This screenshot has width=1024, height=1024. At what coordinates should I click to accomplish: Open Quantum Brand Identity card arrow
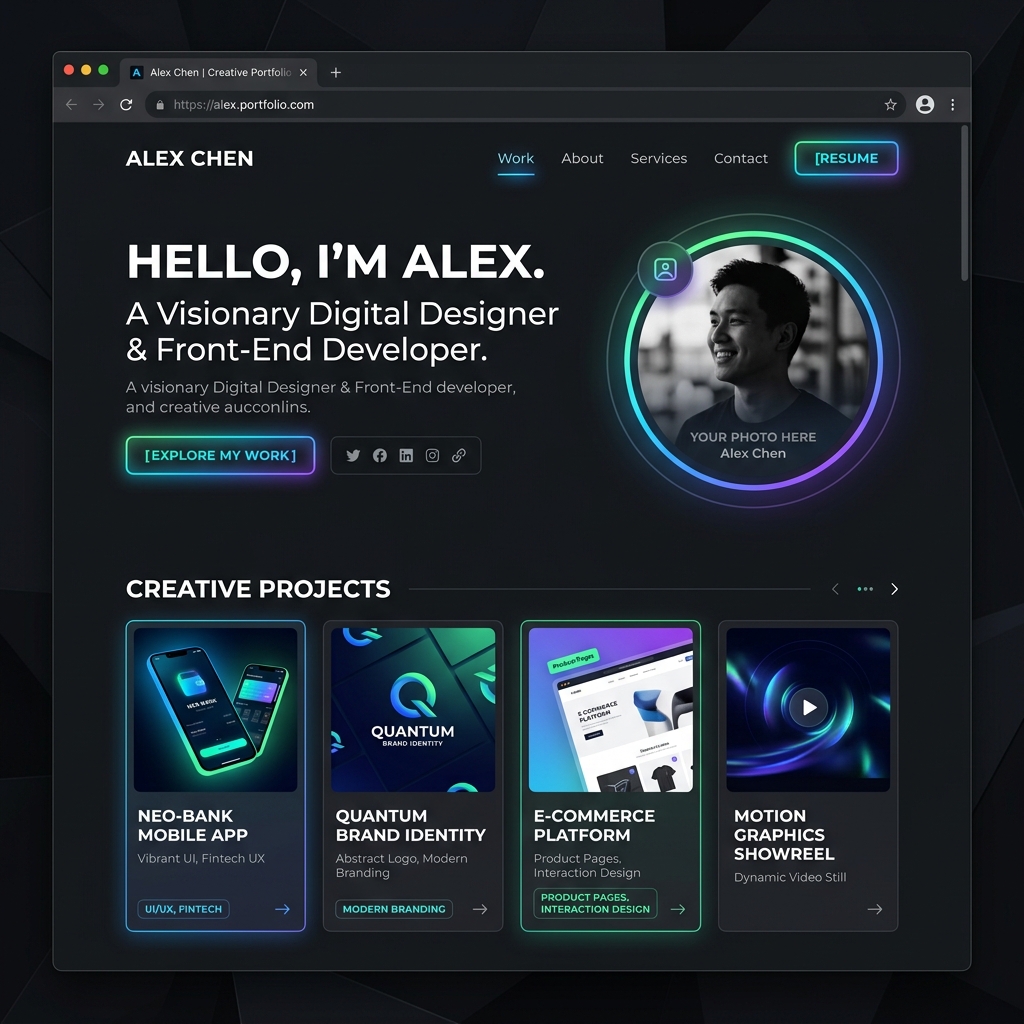click(480, 909)
